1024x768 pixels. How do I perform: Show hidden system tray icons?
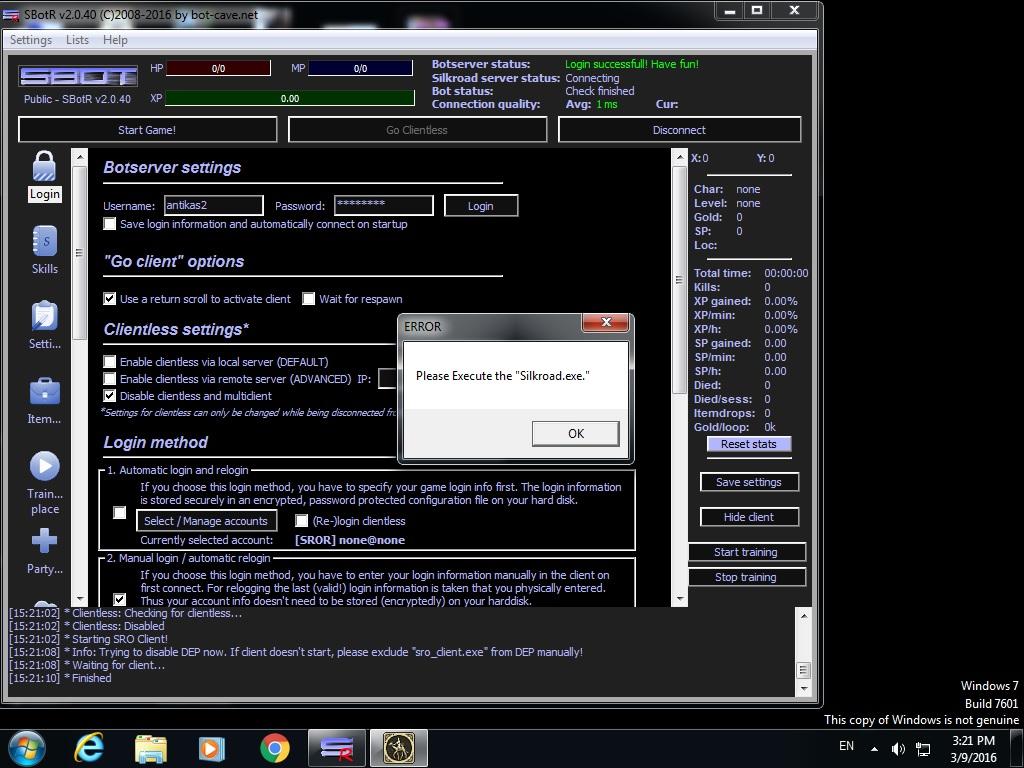pyautogui.click(x=874, y=748)
